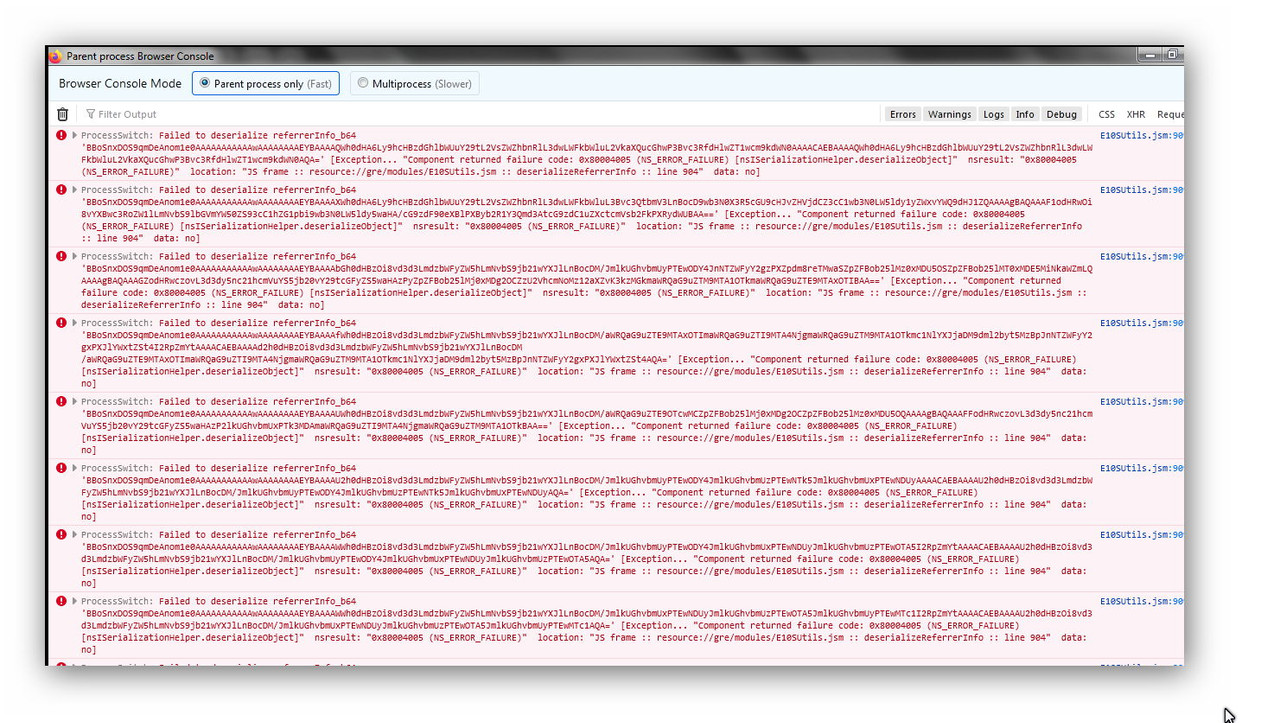Expand the error message ending MTc1AQA=

74,602
